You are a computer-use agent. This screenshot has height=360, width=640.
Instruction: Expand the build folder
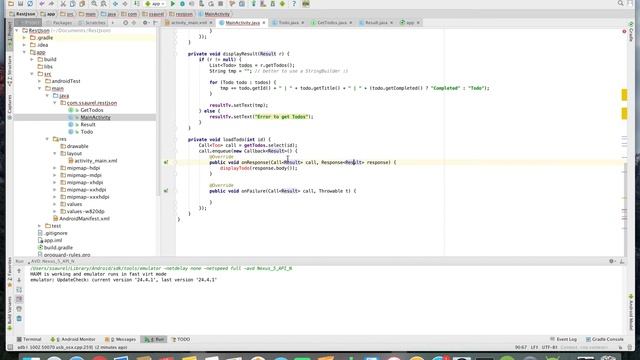(32, 59)
